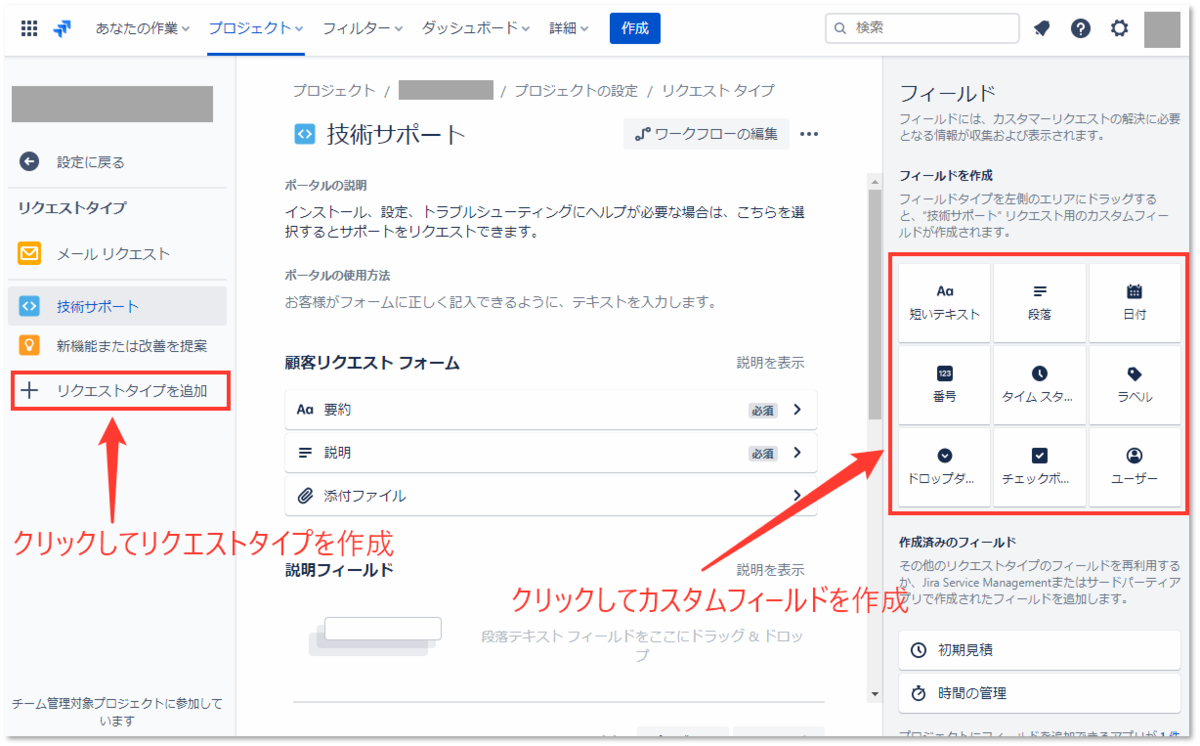Image resolution: width=1200 pixels, height=746 pixels.
Task: Select the 段落 field type icon
Action: [x=1039, y=300]
